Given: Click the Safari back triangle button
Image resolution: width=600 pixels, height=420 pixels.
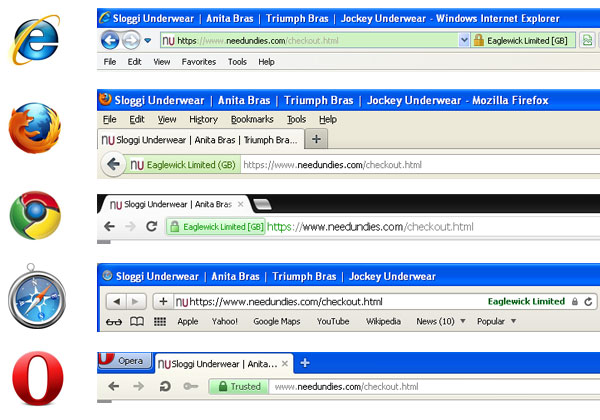Looking at the screenshot, I should click(x=116, y=301).
